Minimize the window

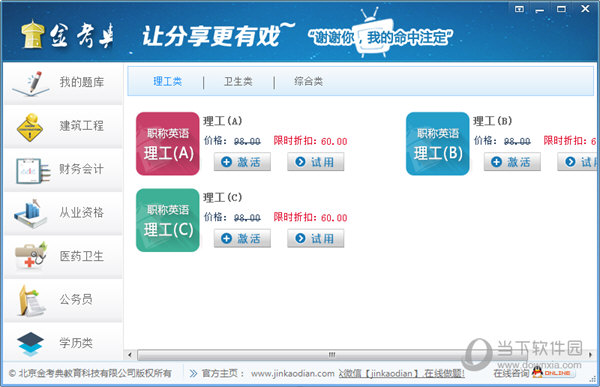(x=540, y=10)
